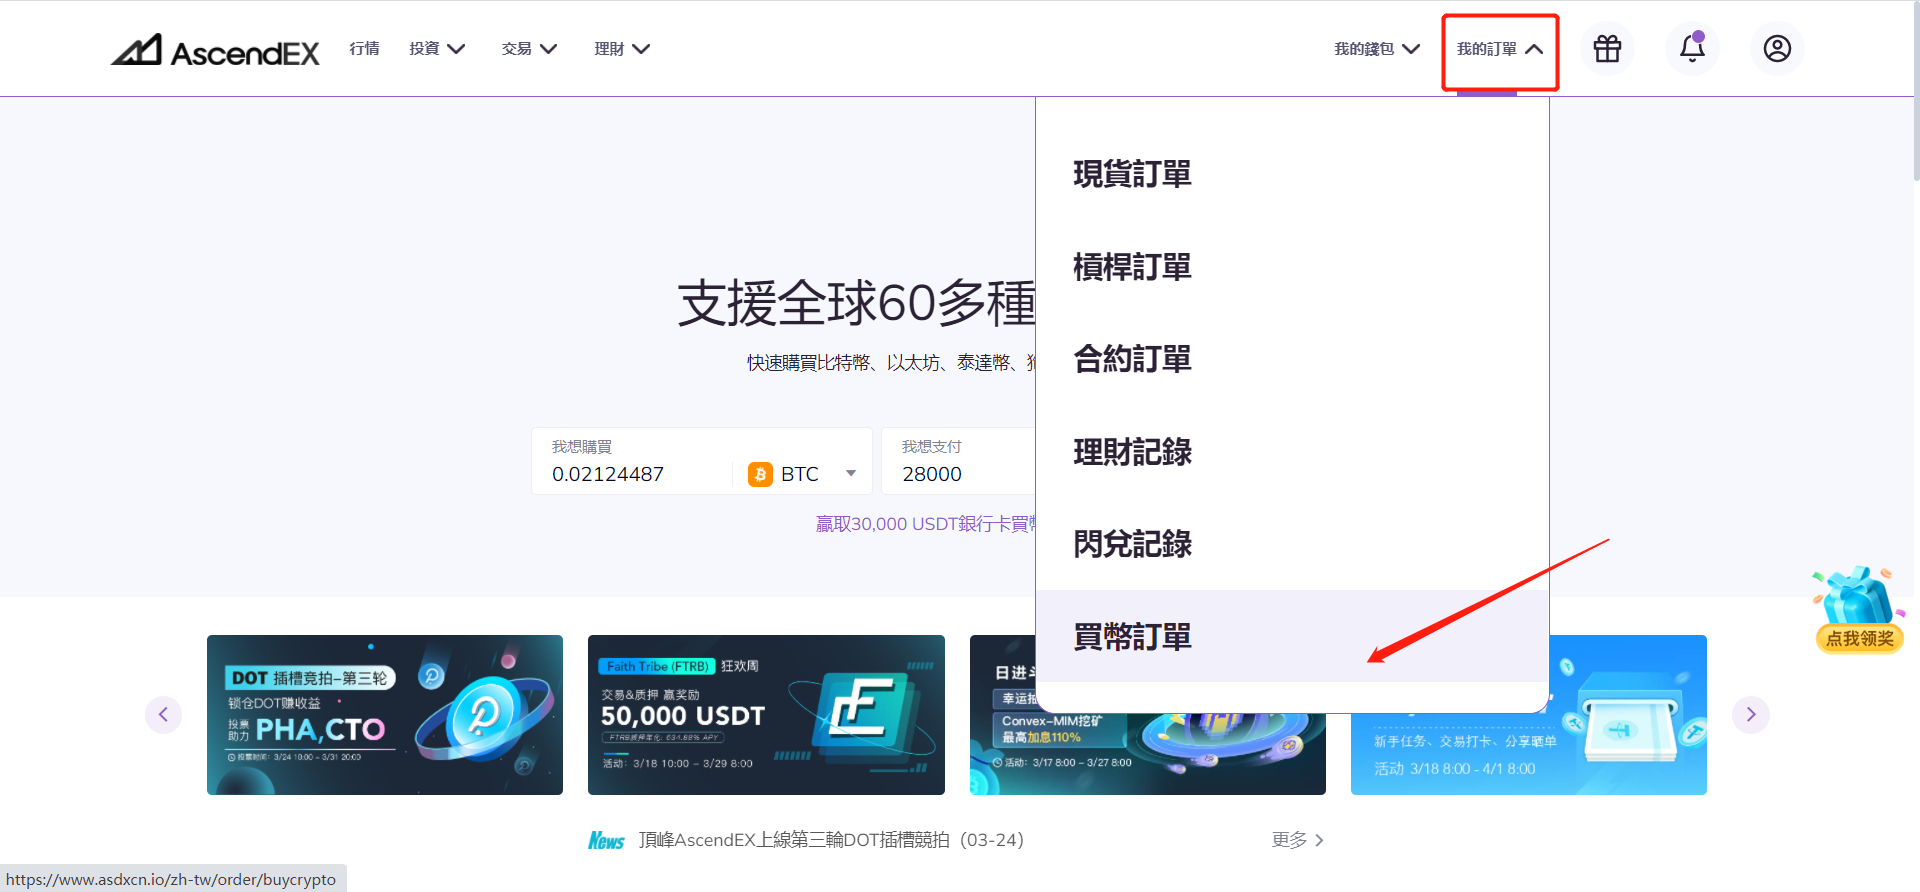Open the BTC currency dropdown arrow

851,473
